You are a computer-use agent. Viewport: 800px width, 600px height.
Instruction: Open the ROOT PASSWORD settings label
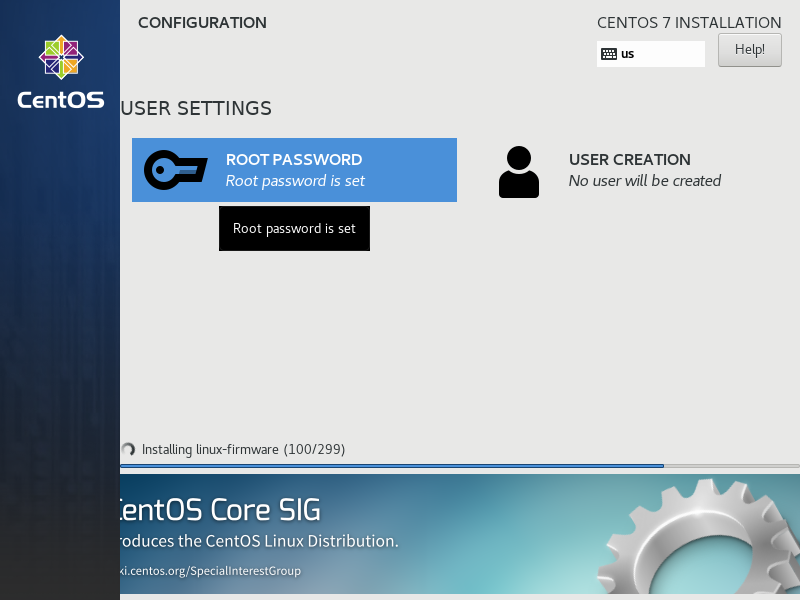(x=294, y=160)
